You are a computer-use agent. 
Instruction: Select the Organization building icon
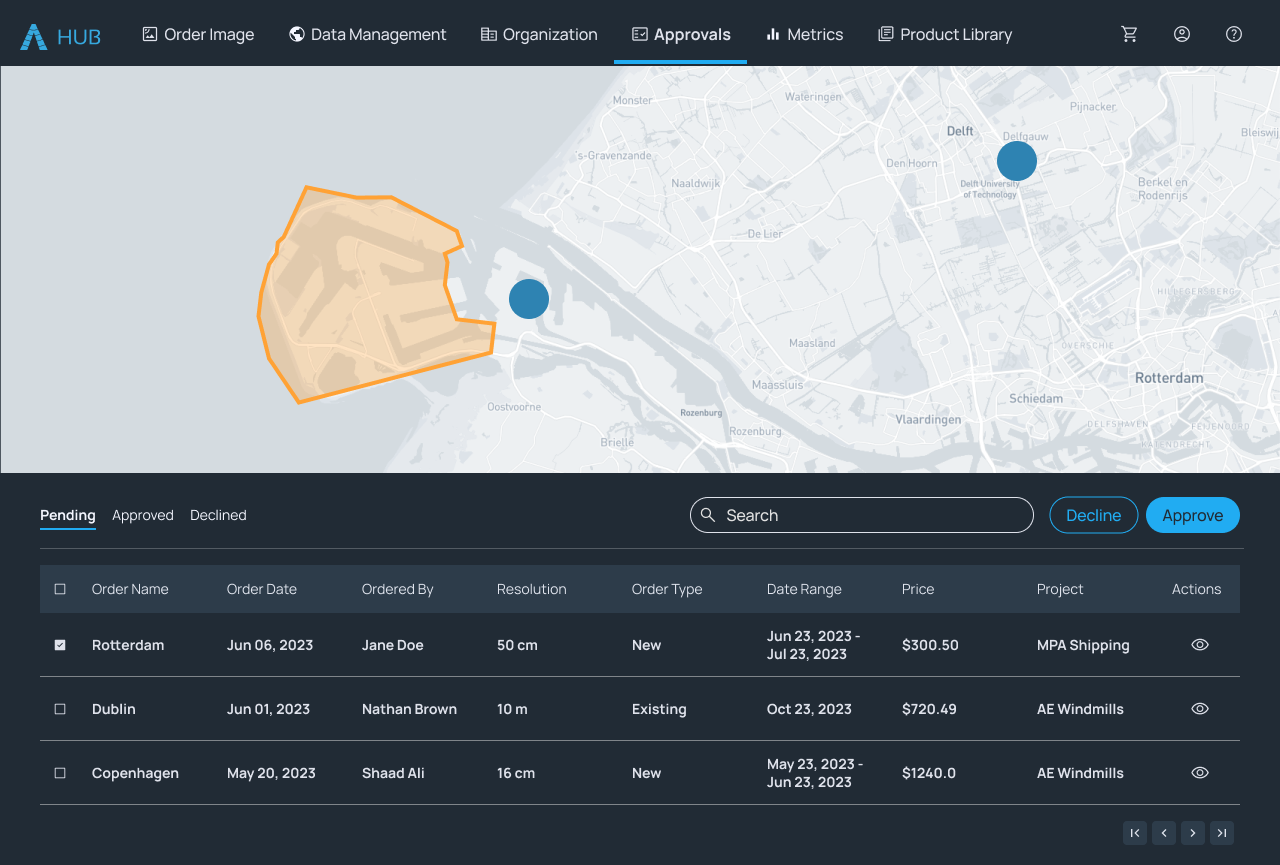coord(487,33)
